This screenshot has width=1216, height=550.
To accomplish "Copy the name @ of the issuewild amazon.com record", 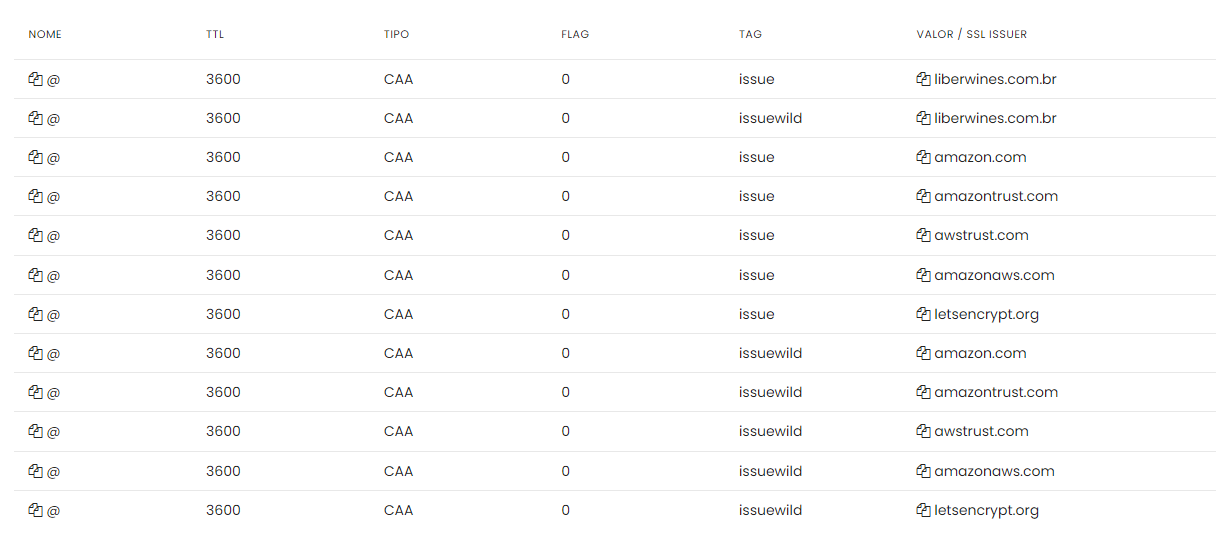I will (x=35, y=353).
